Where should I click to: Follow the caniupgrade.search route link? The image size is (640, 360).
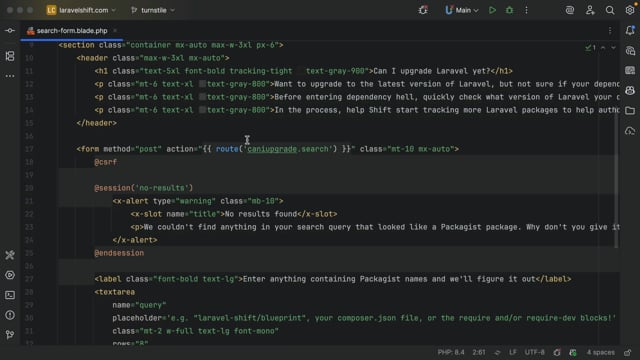[x=288, y=149]
